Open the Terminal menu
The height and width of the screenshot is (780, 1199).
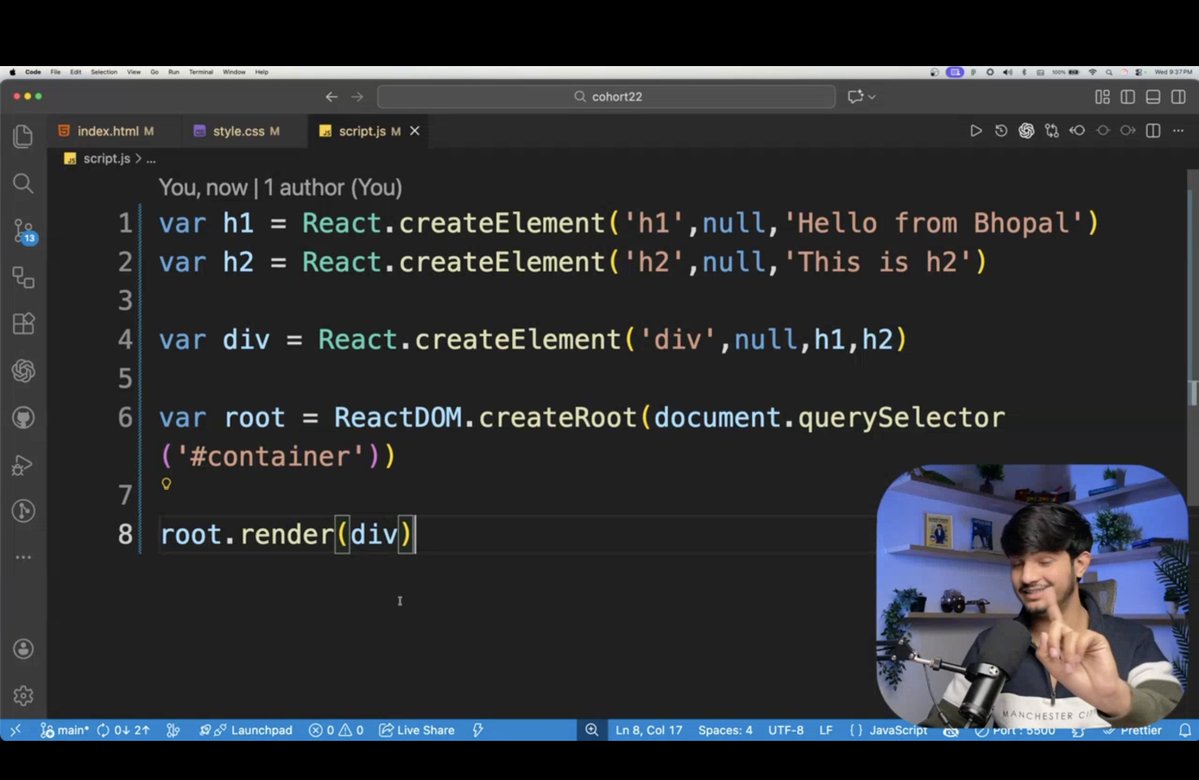(x=201, y=72)
